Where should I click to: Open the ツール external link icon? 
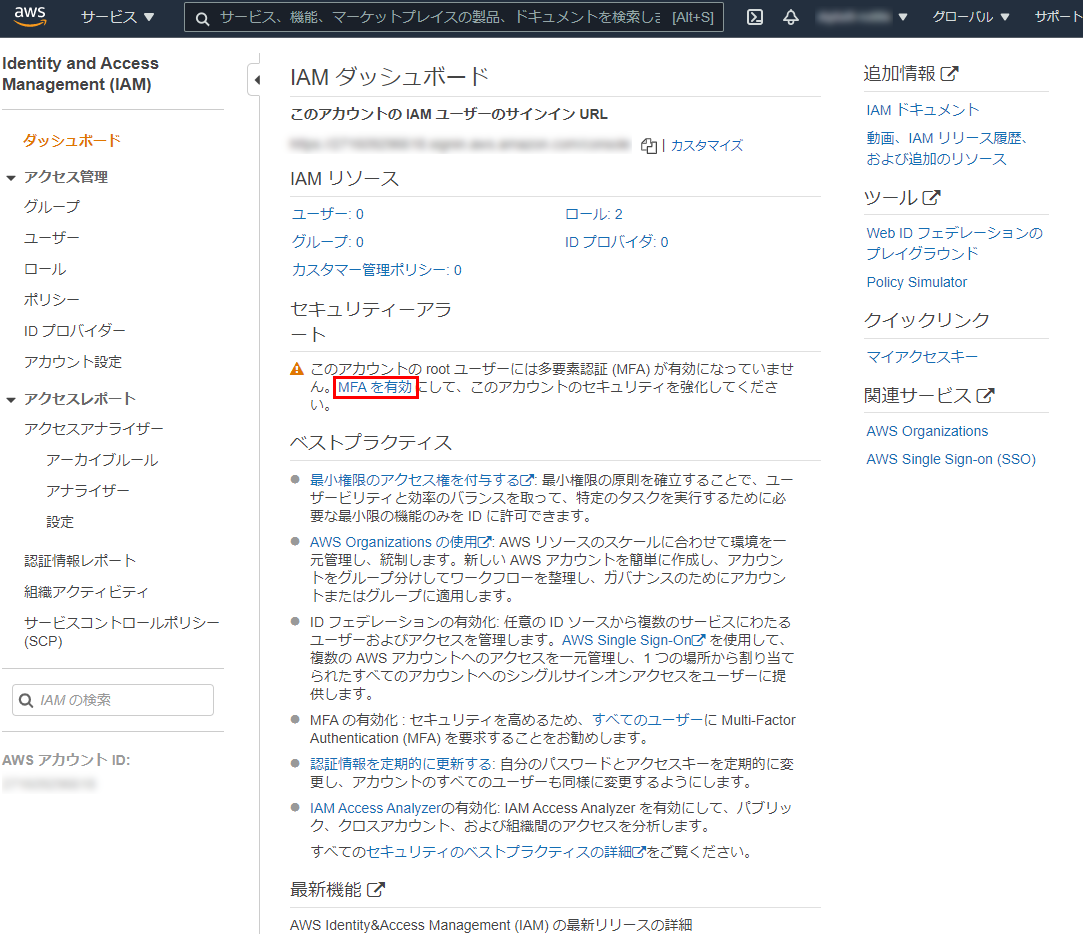click(931, 198)
